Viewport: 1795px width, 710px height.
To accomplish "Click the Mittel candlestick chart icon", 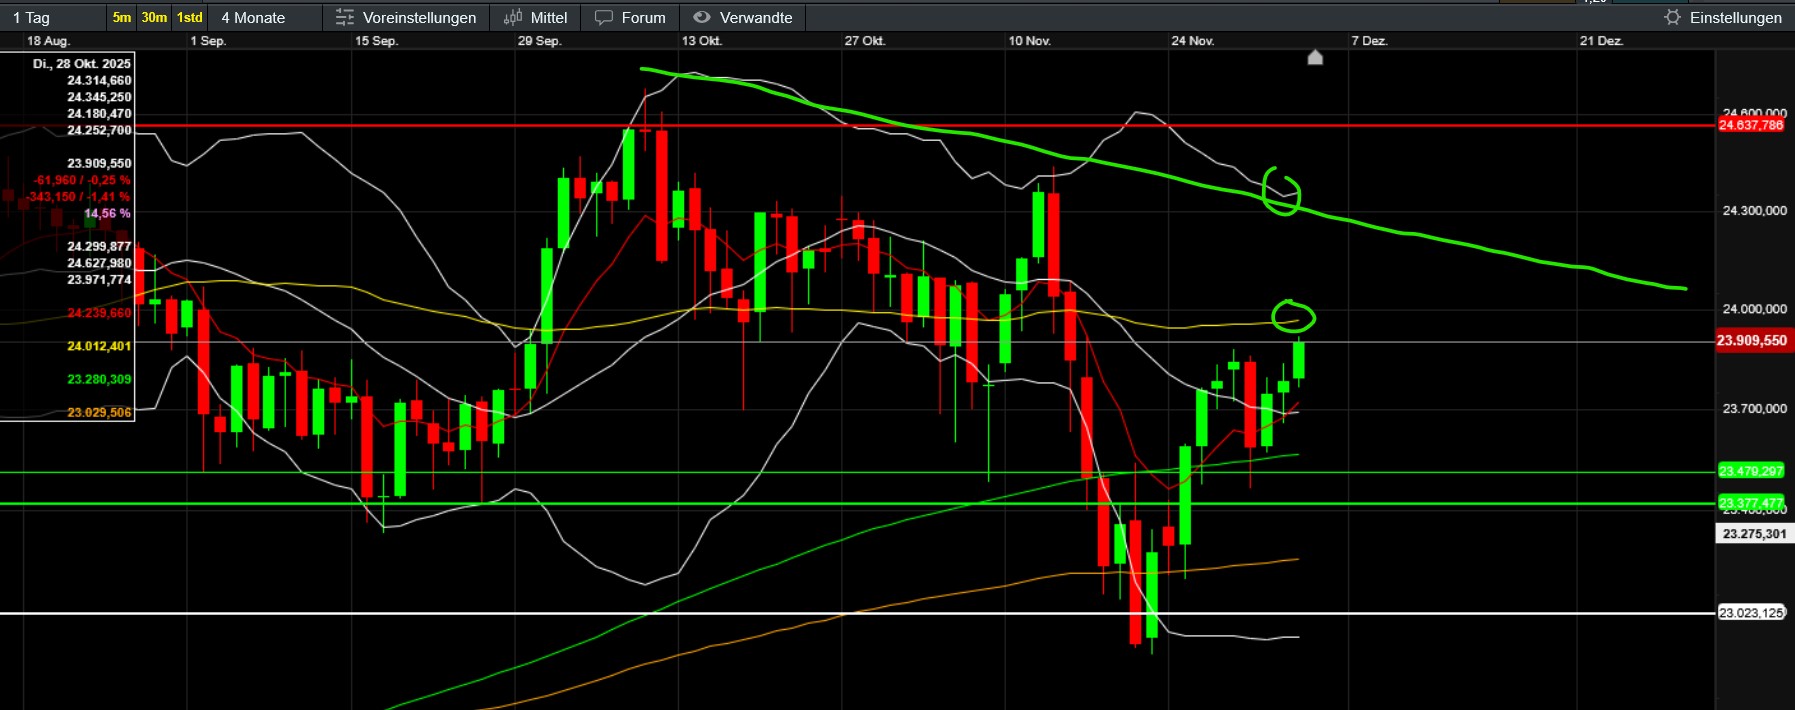I will click(513, 18).
